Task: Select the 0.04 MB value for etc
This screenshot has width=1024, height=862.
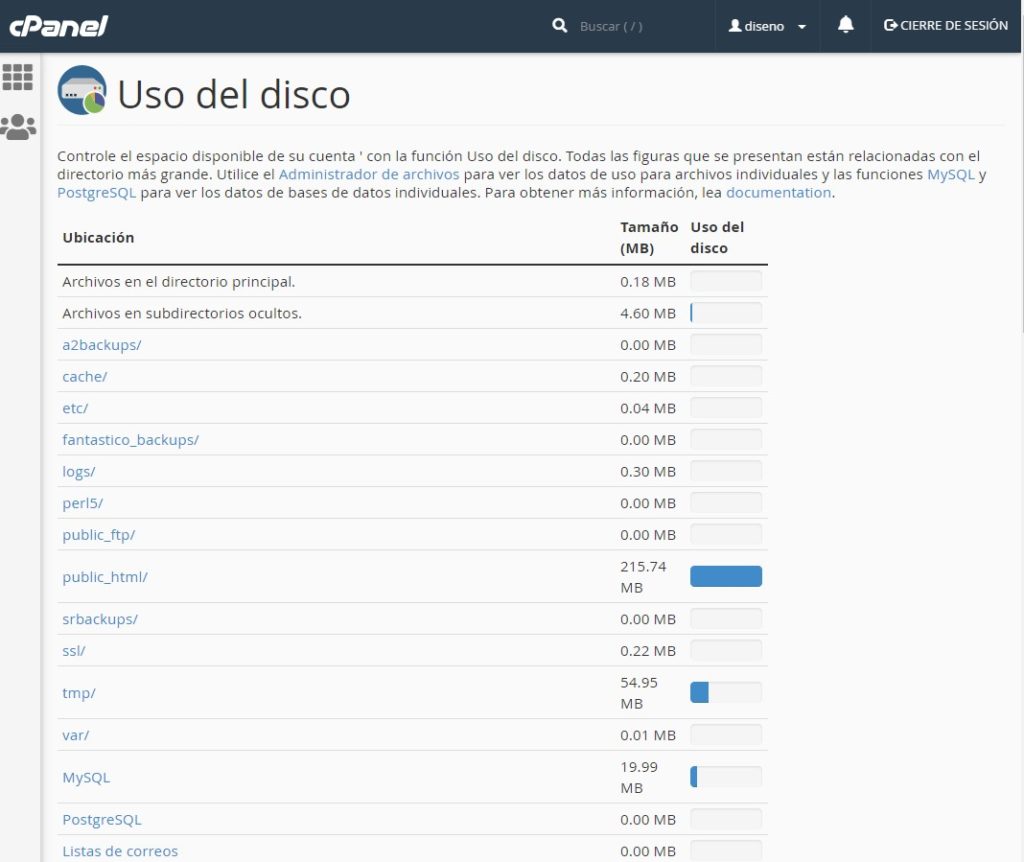Action: click(648, 408)
